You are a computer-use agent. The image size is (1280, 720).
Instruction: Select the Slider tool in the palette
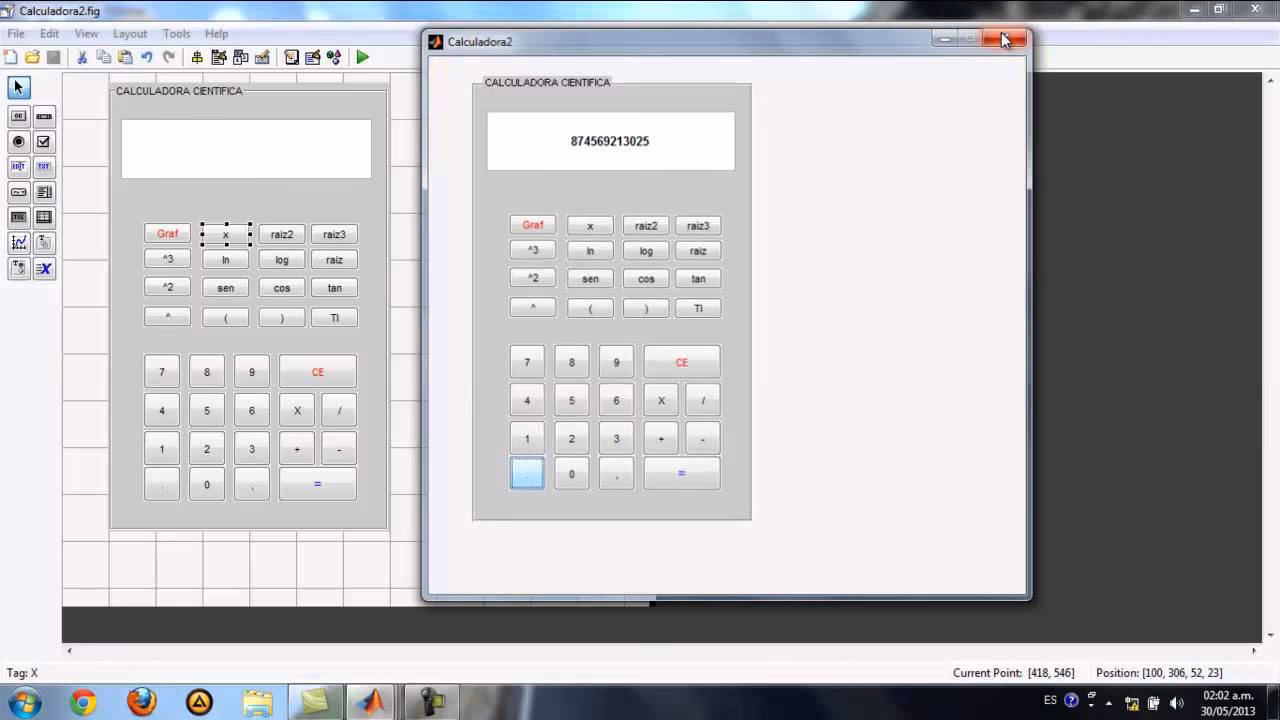point(44,116)
